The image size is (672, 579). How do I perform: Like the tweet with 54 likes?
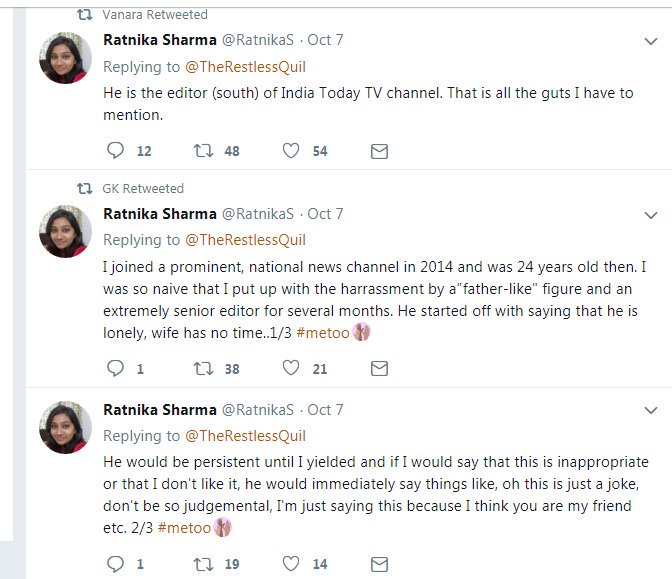(x=291, y=151)
